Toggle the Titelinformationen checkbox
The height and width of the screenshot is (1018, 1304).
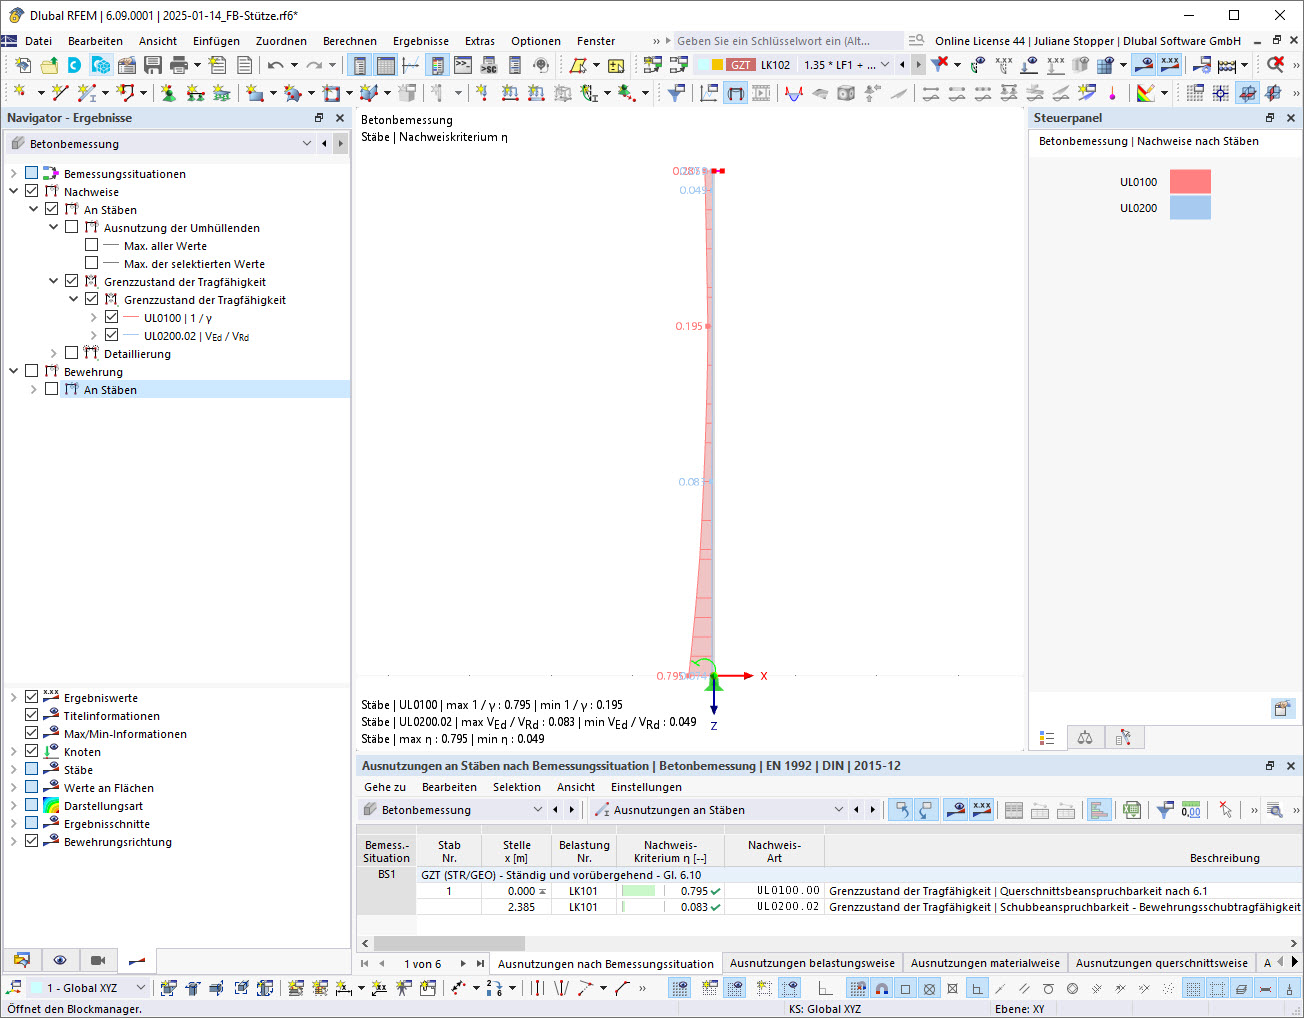31,716
